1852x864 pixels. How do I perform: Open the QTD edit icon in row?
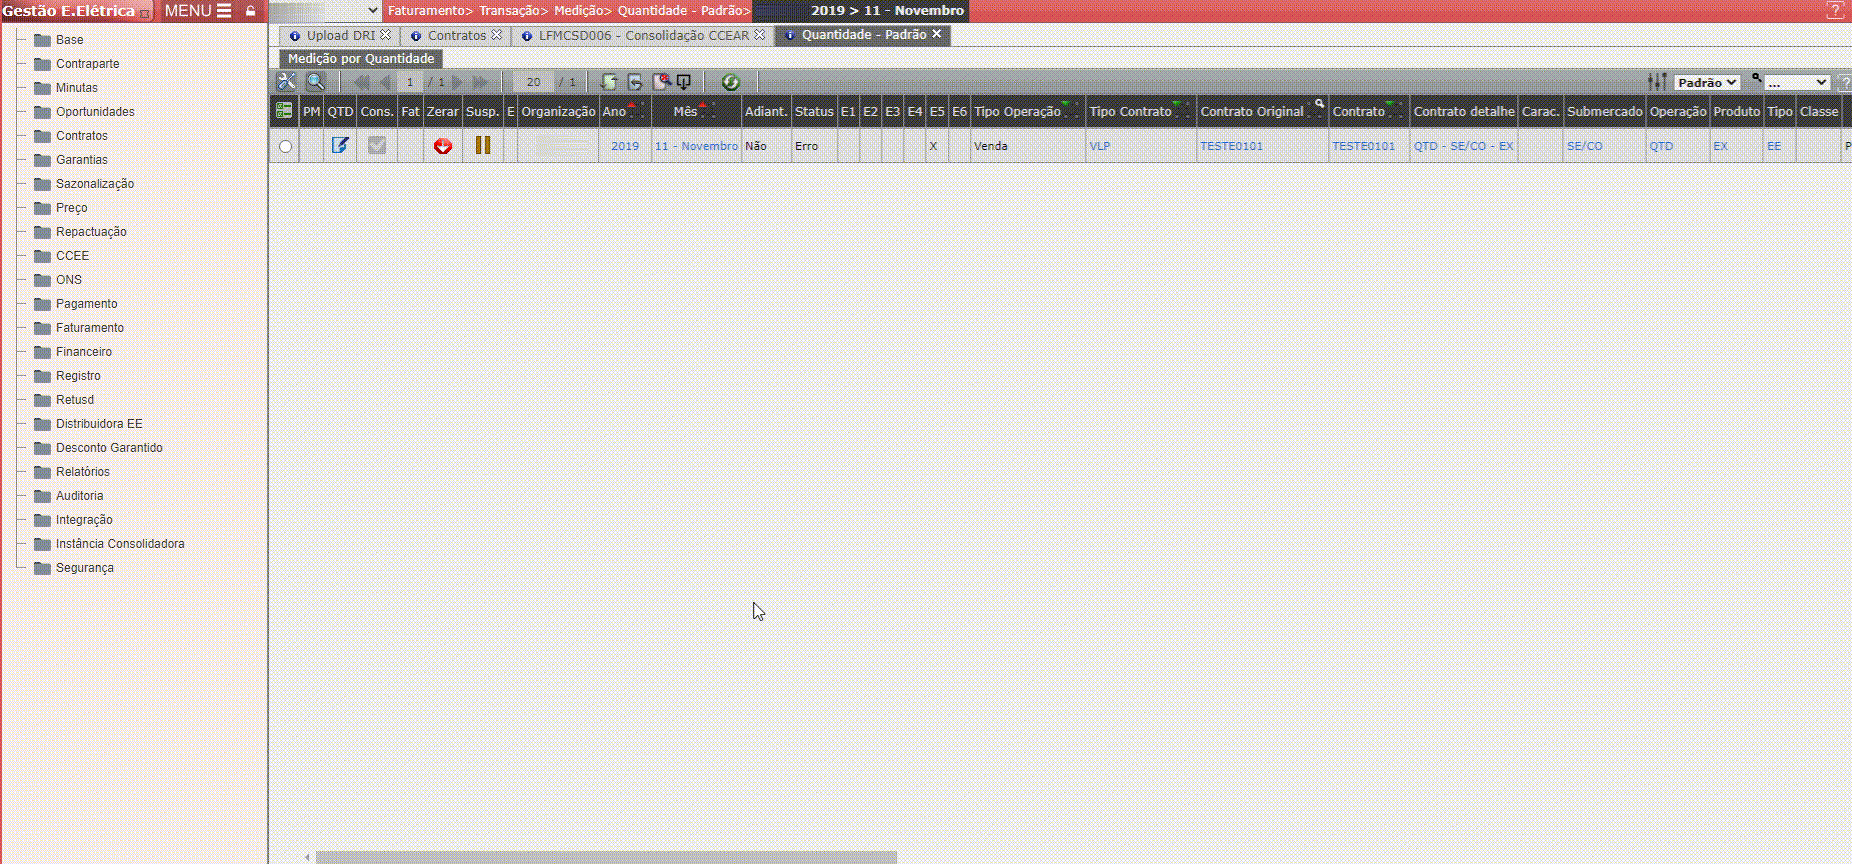pyautogui.click(x=340, y=146)
